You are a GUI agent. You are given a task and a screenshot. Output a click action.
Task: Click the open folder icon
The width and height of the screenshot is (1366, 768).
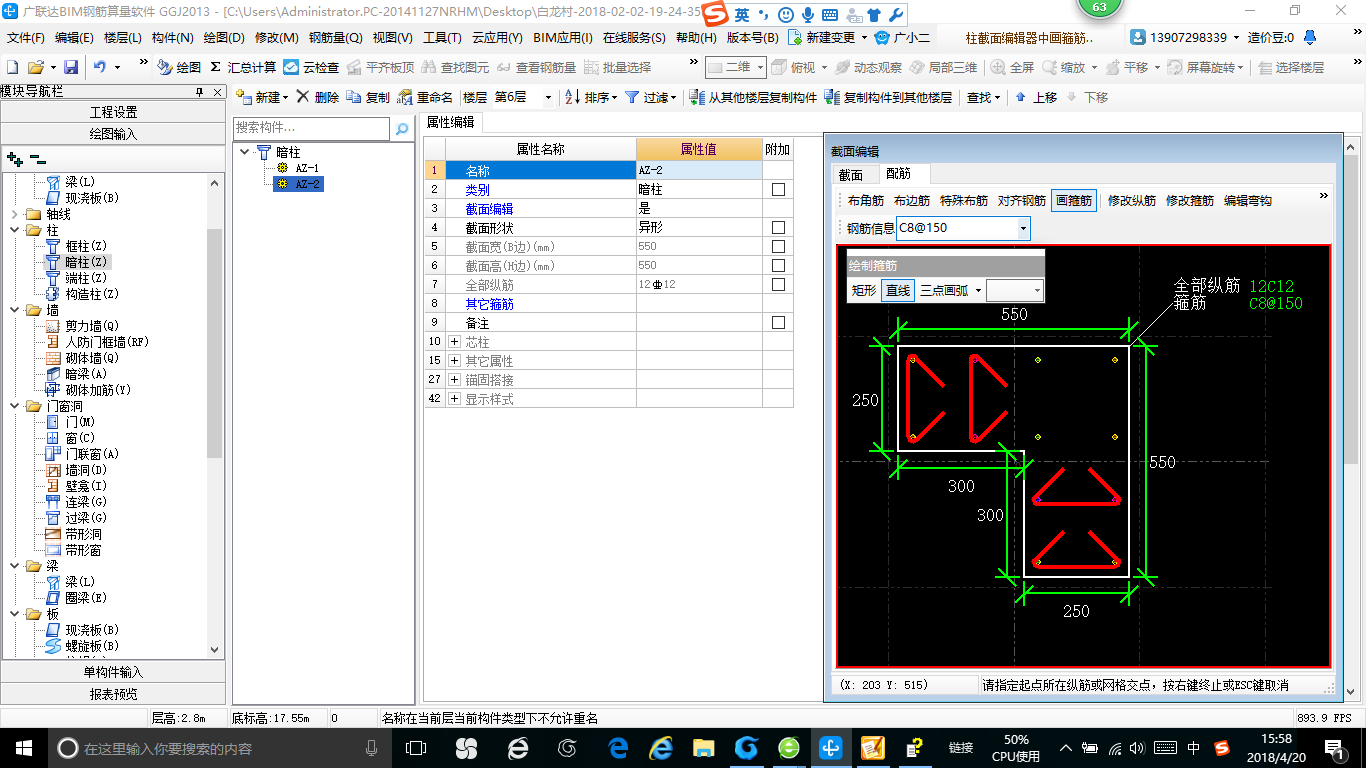pyautogui.click(x=35, y=67)
